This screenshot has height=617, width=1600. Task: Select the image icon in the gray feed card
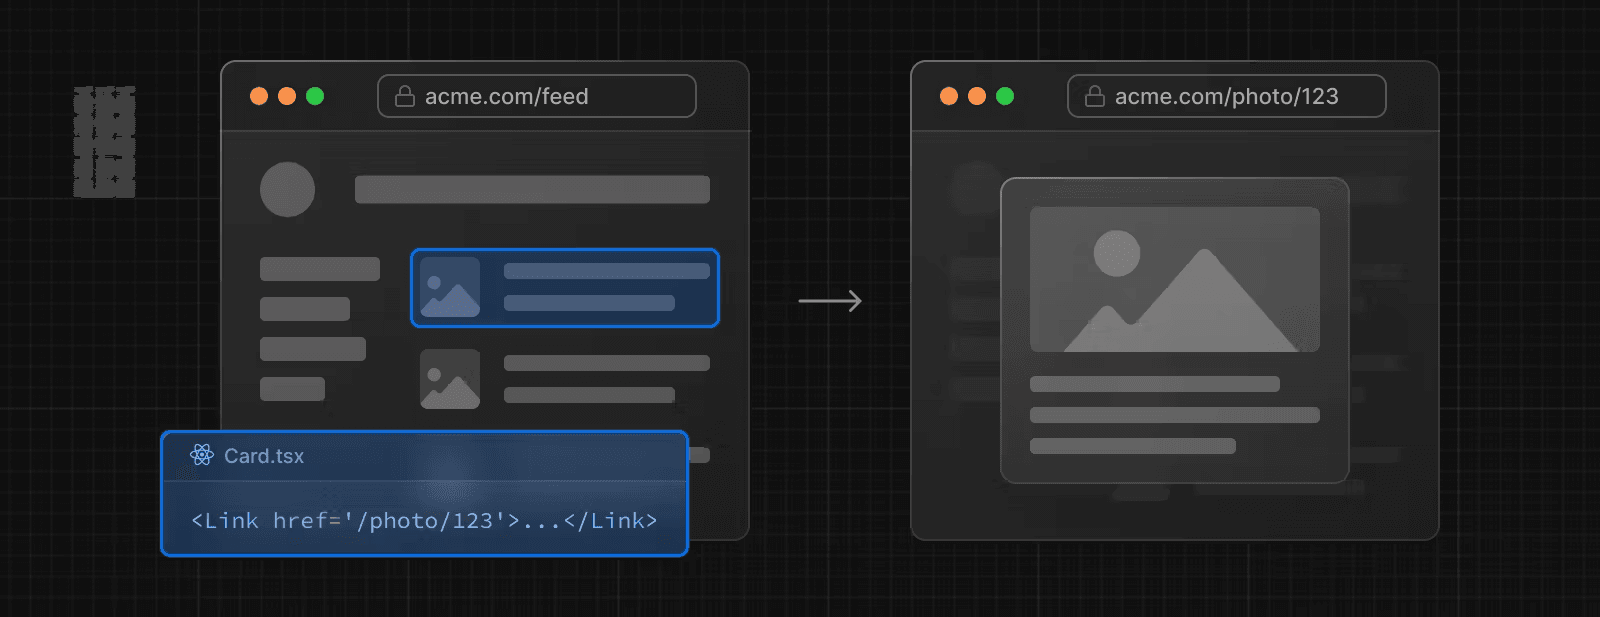pos(450,379)
